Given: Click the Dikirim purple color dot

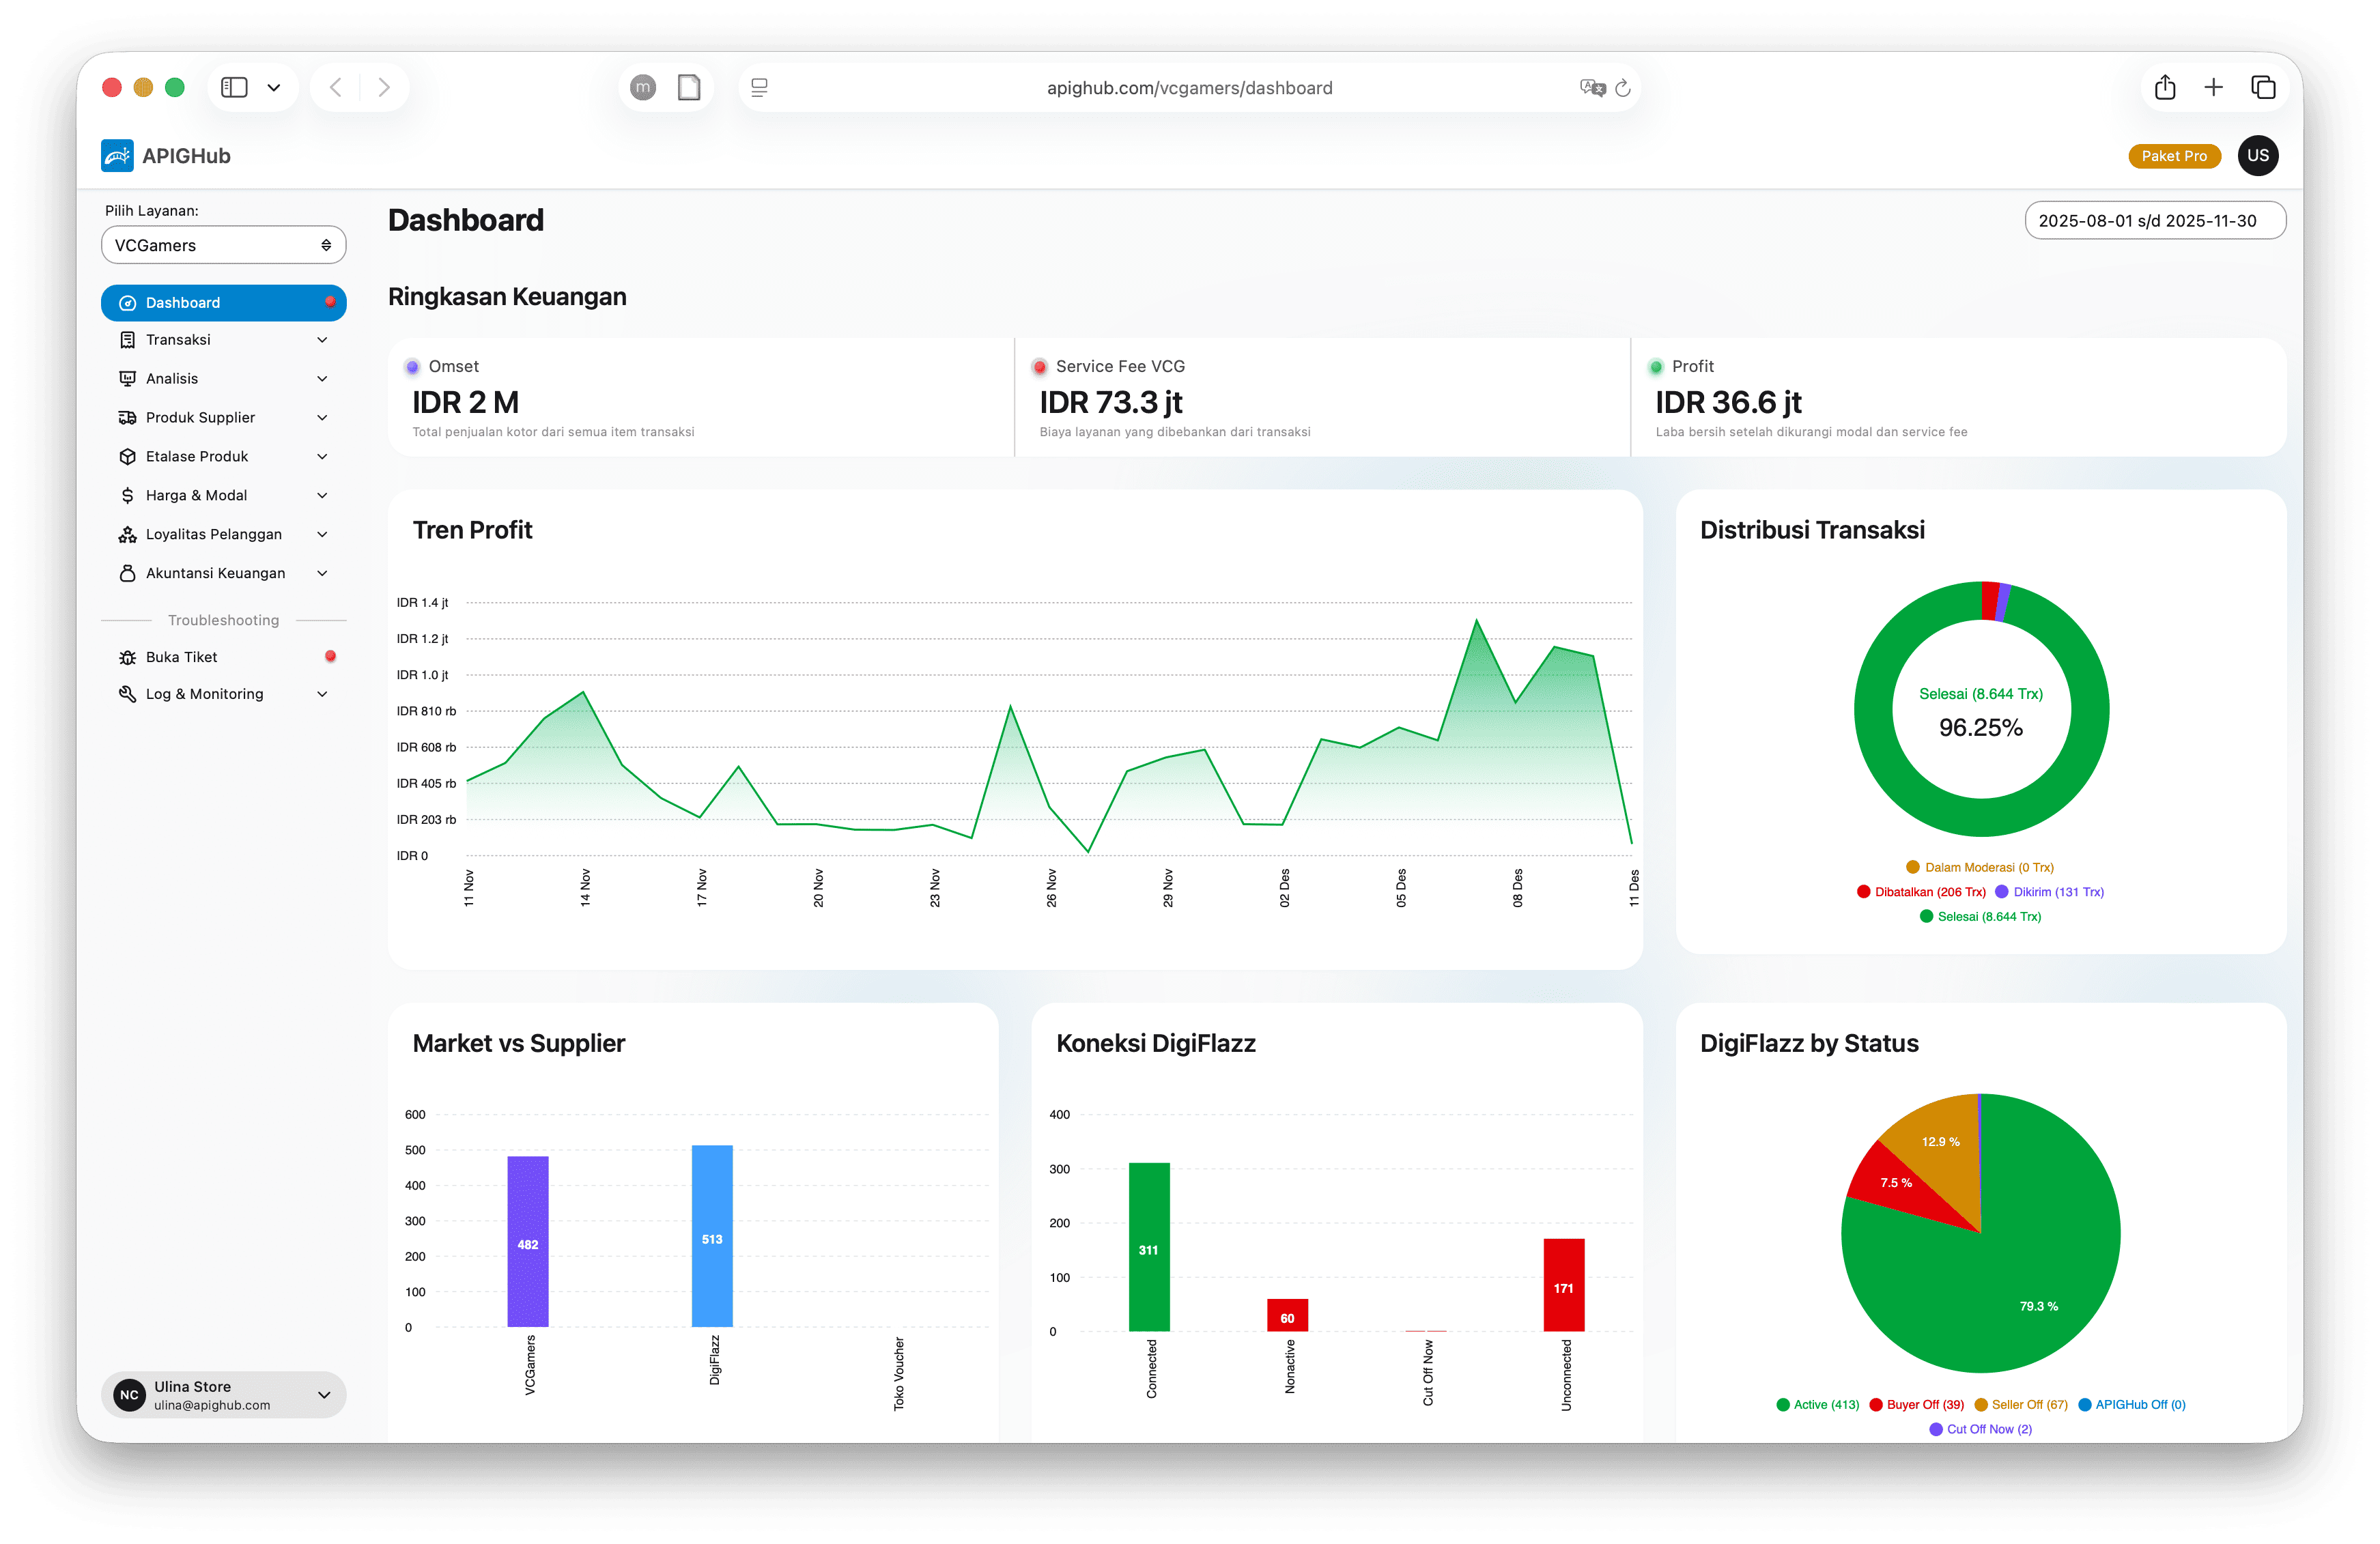Looking at the screenshot, I should [2001, 891].
